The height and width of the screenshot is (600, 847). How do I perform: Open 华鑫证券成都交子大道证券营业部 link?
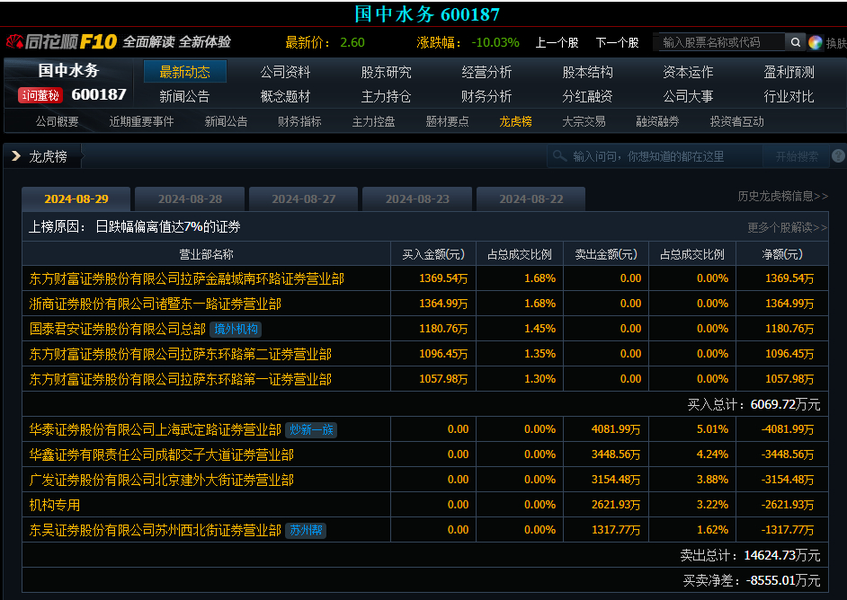[x=162, y=455]
